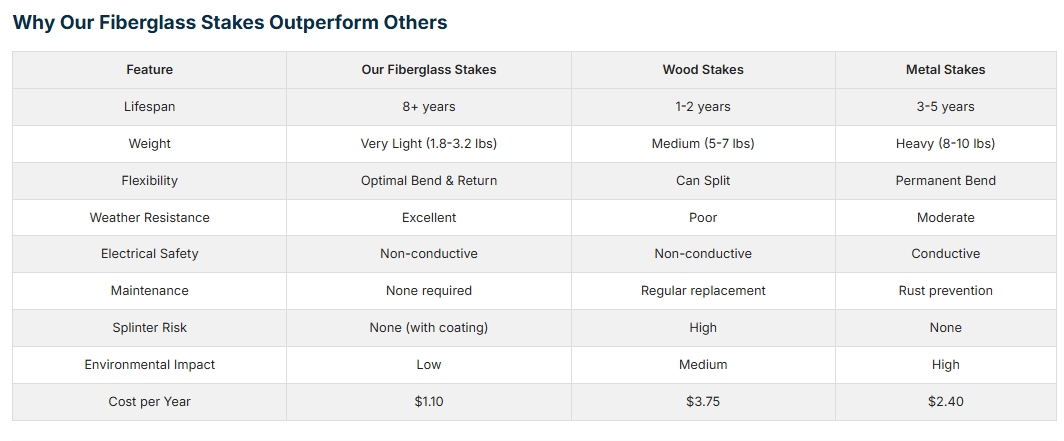The image size is (1064, 441).
Task: Click the Regular replacement maintenance cell
Action: tap(703, 291)
